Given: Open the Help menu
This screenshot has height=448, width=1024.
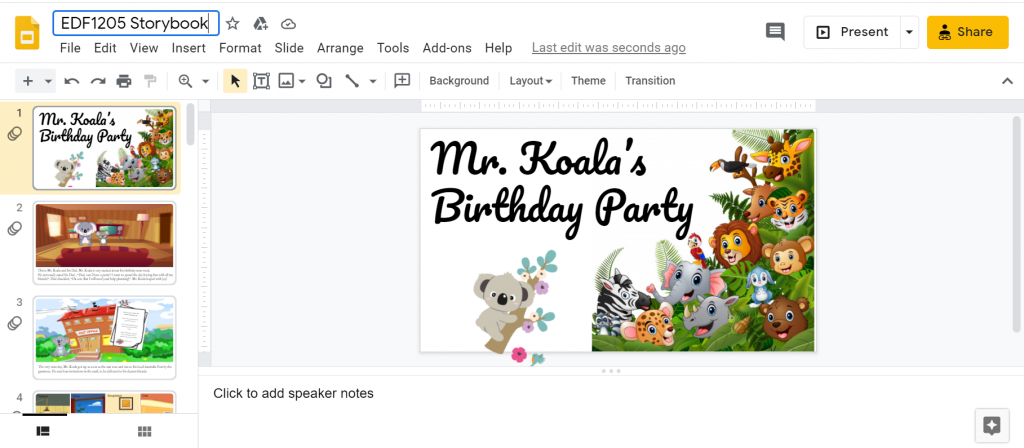Looking at the screenshot, I should coord(498,48).
